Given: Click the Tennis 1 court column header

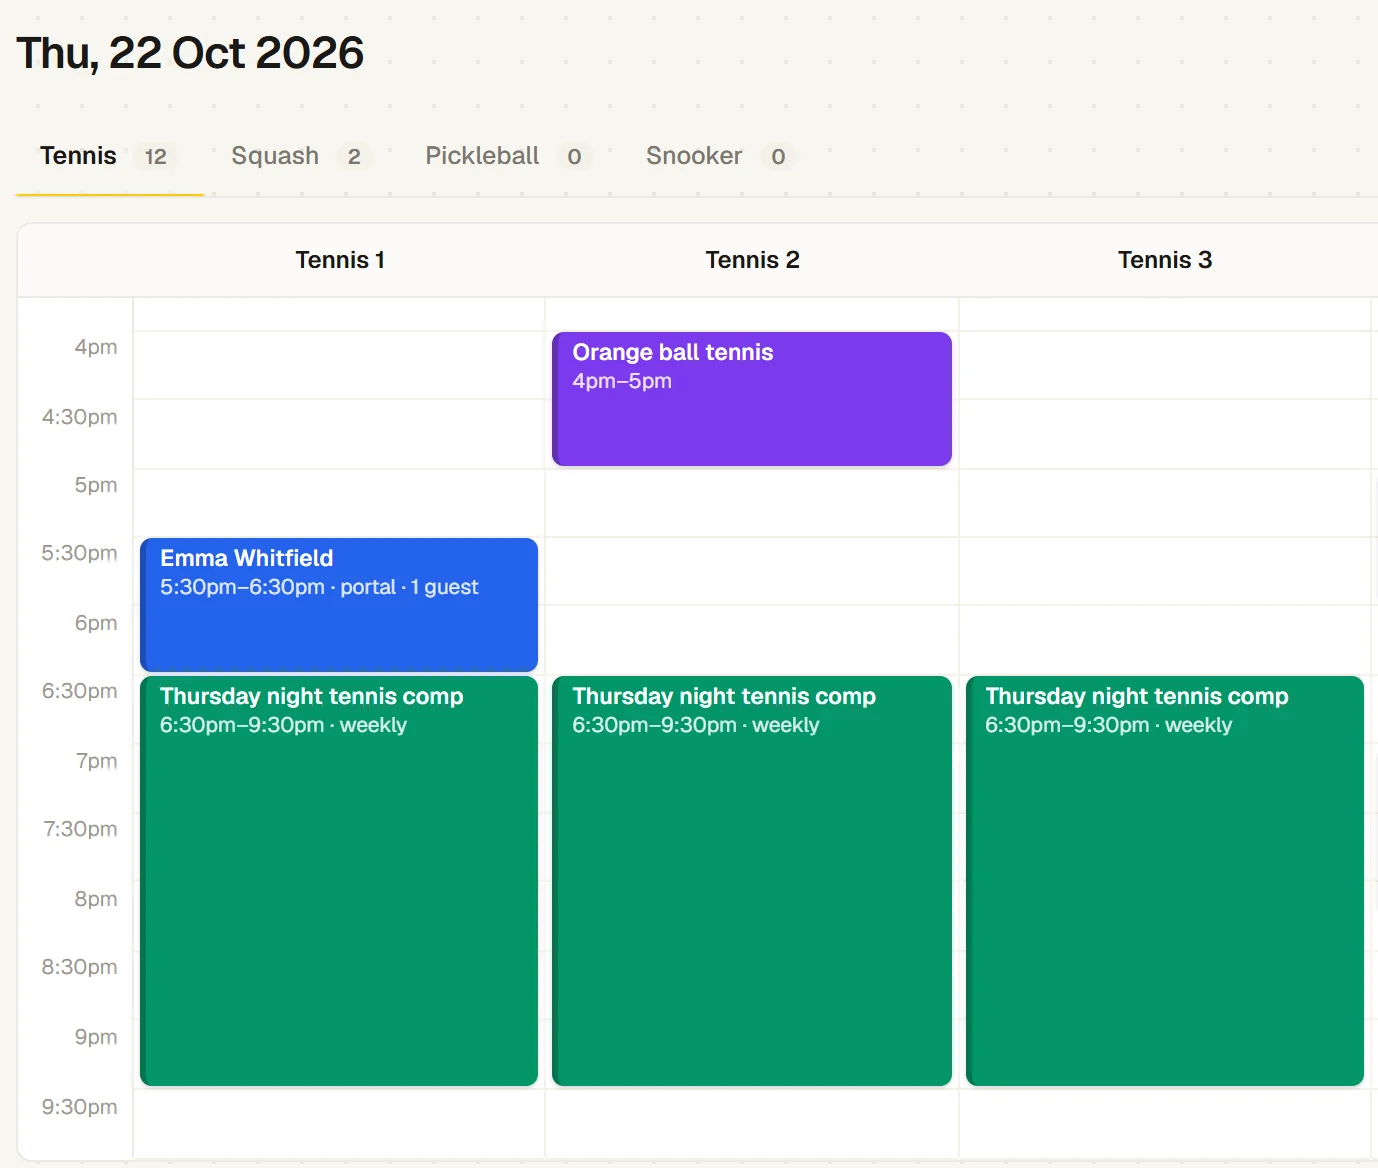Looking at the screenshot, I should pyautogui.click(x=340, y=260).
